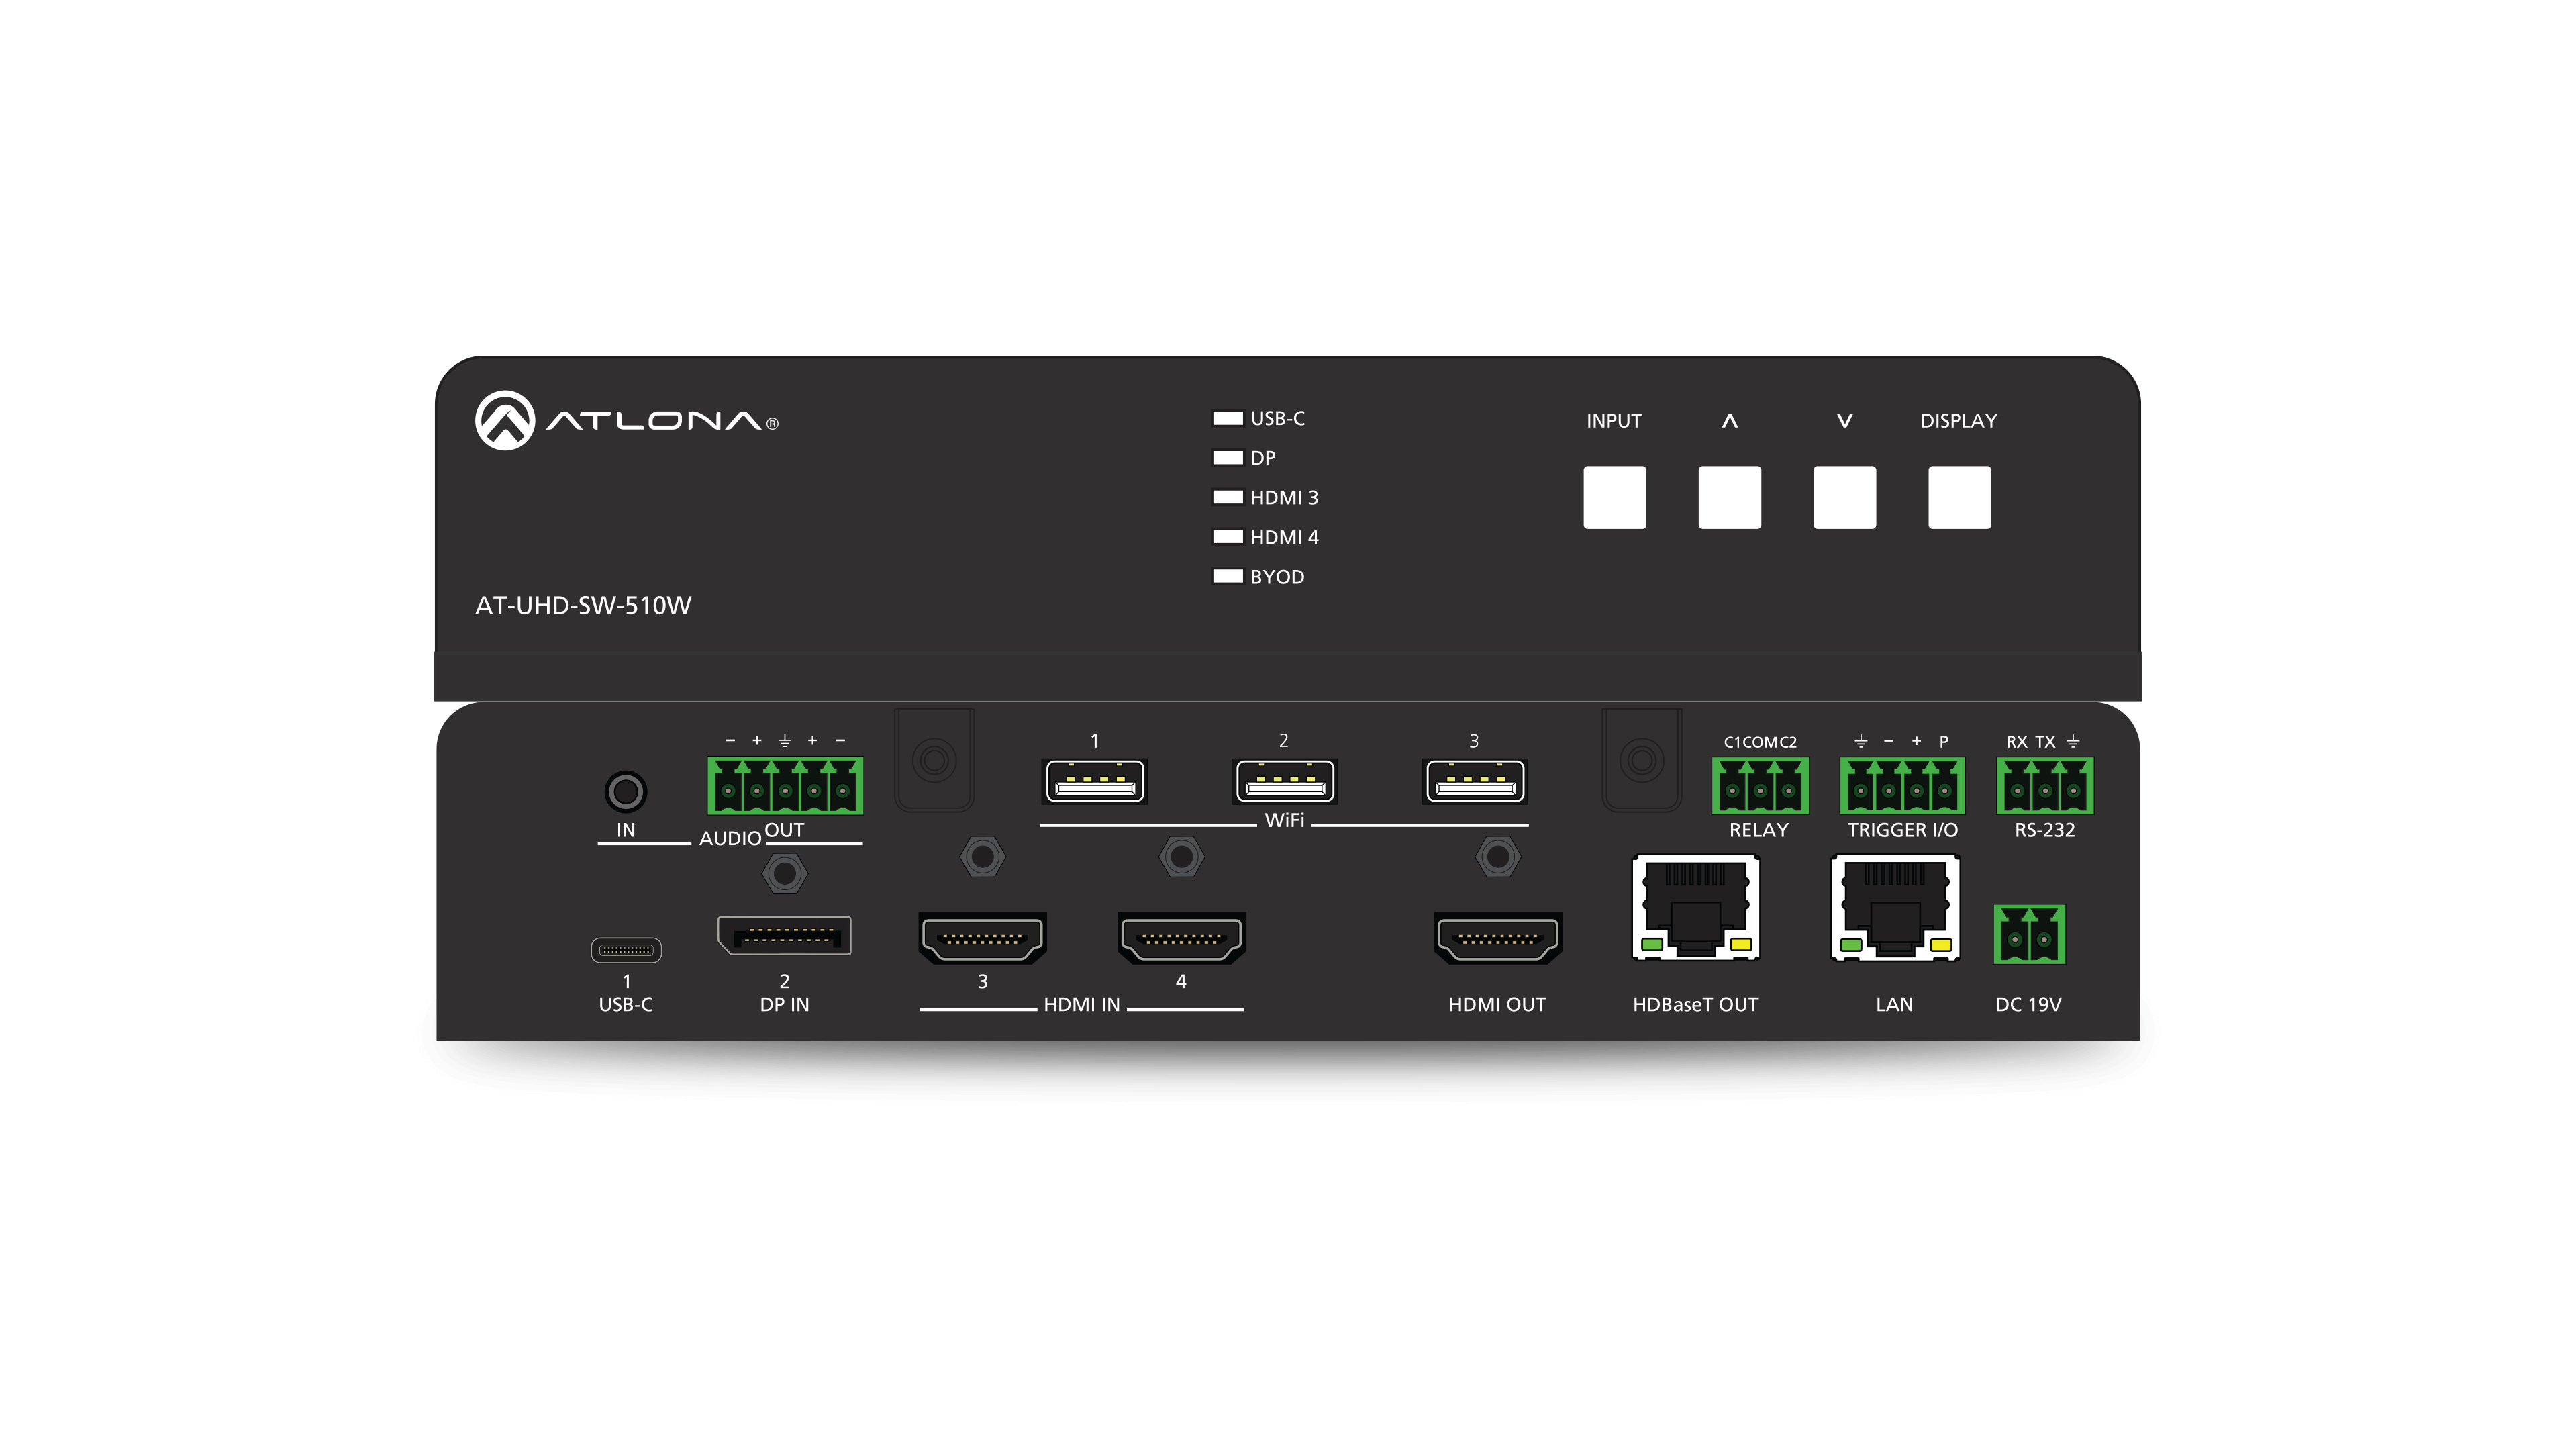The image size is (2576, 1450).
Task: Click the WiFi USB port 2
Action: pos(1285,781)
